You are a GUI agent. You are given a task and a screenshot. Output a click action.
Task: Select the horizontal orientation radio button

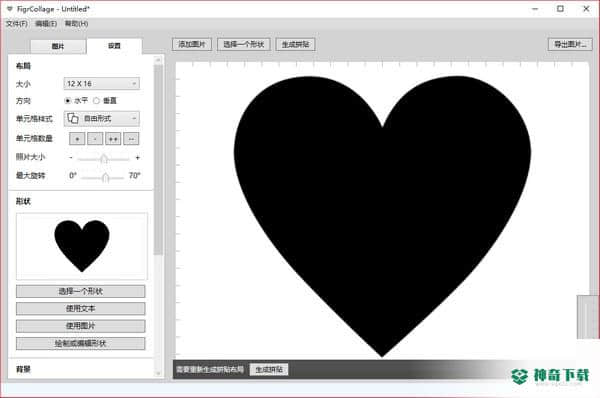pyautogui.click(x=68, y=101)
